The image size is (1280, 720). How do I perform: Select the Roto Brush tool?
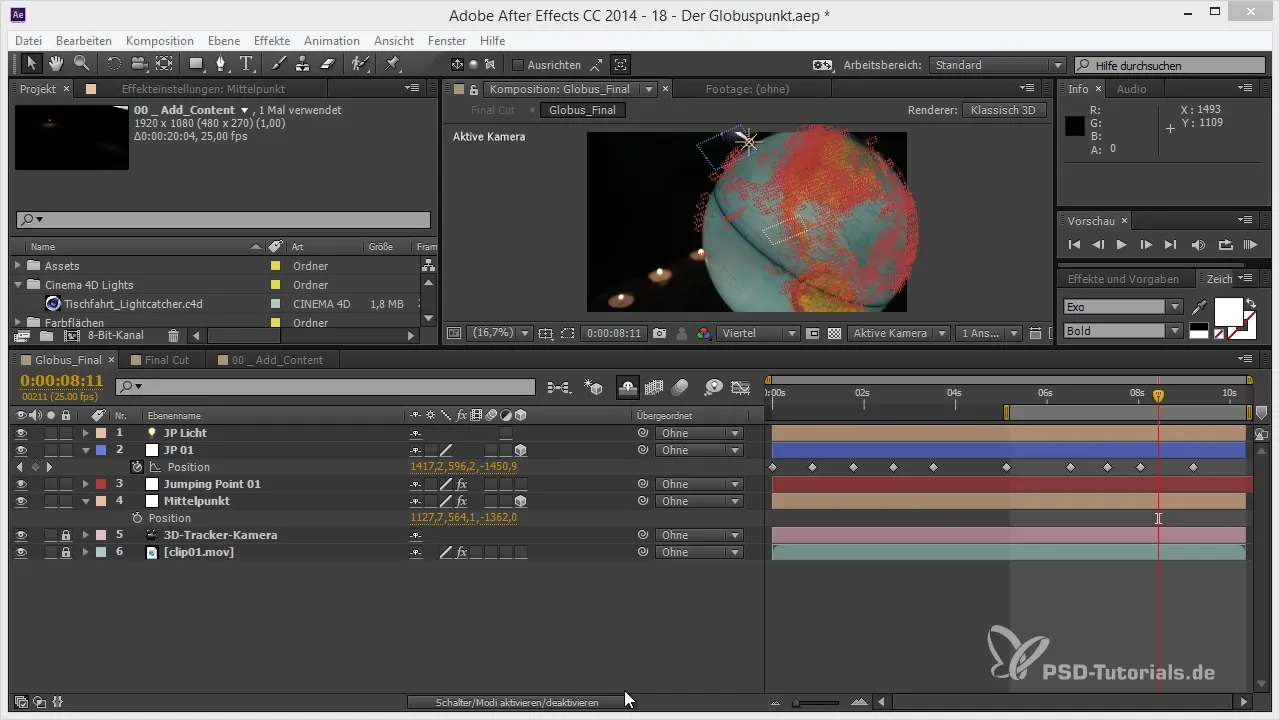(x=360, y=64)
